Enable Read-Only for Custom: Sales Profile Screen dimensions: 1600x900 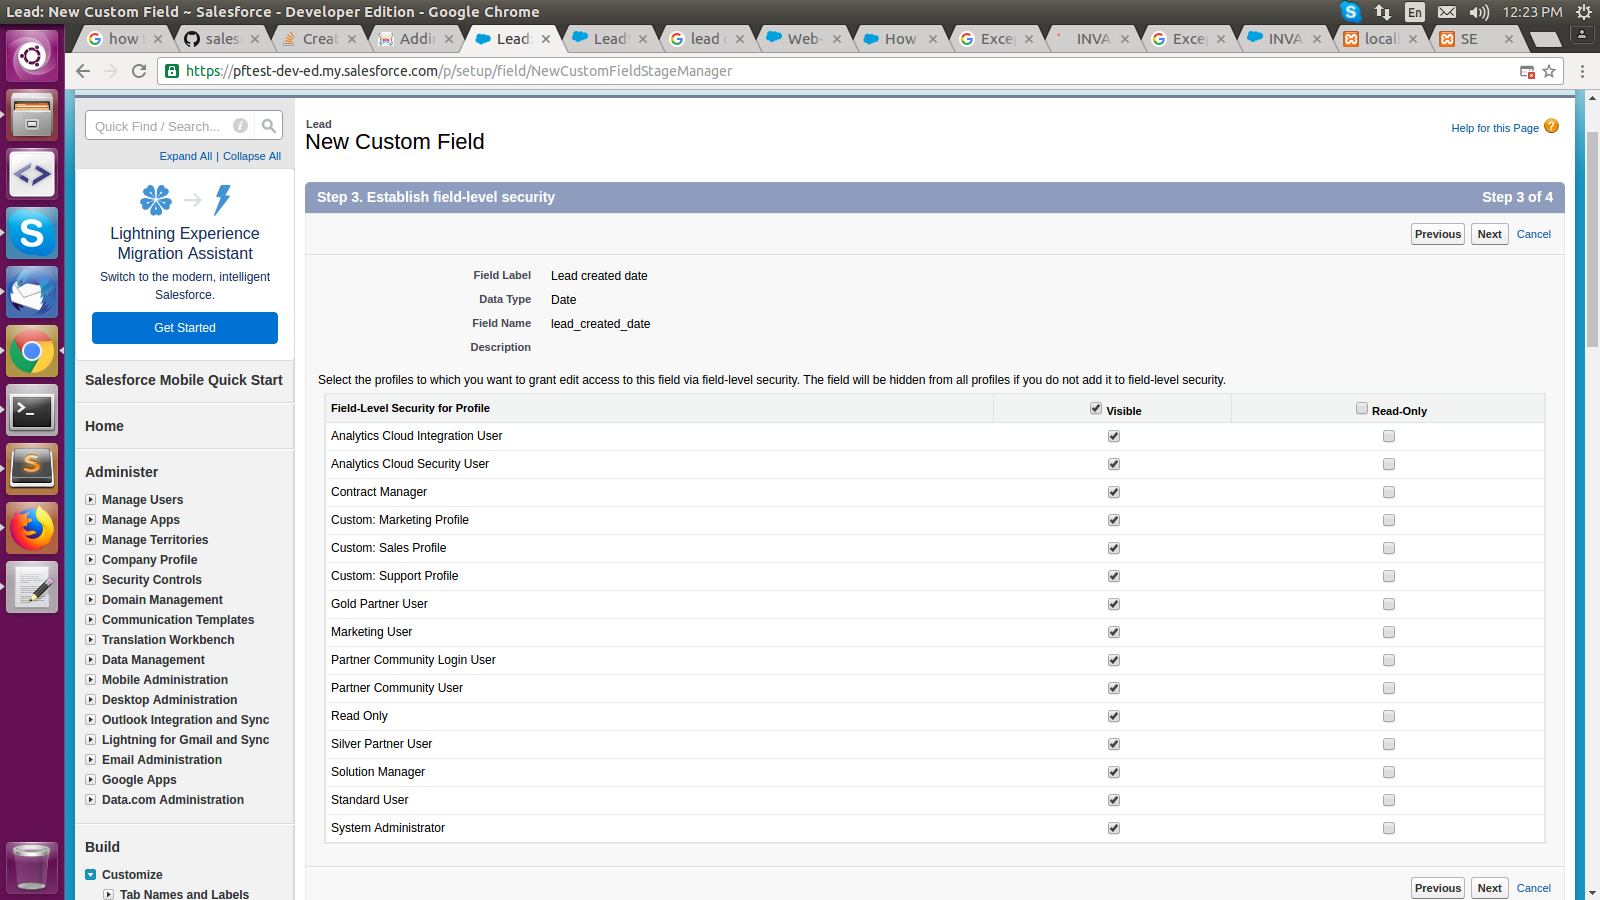pyautogui.click(x=1389, y=548)
